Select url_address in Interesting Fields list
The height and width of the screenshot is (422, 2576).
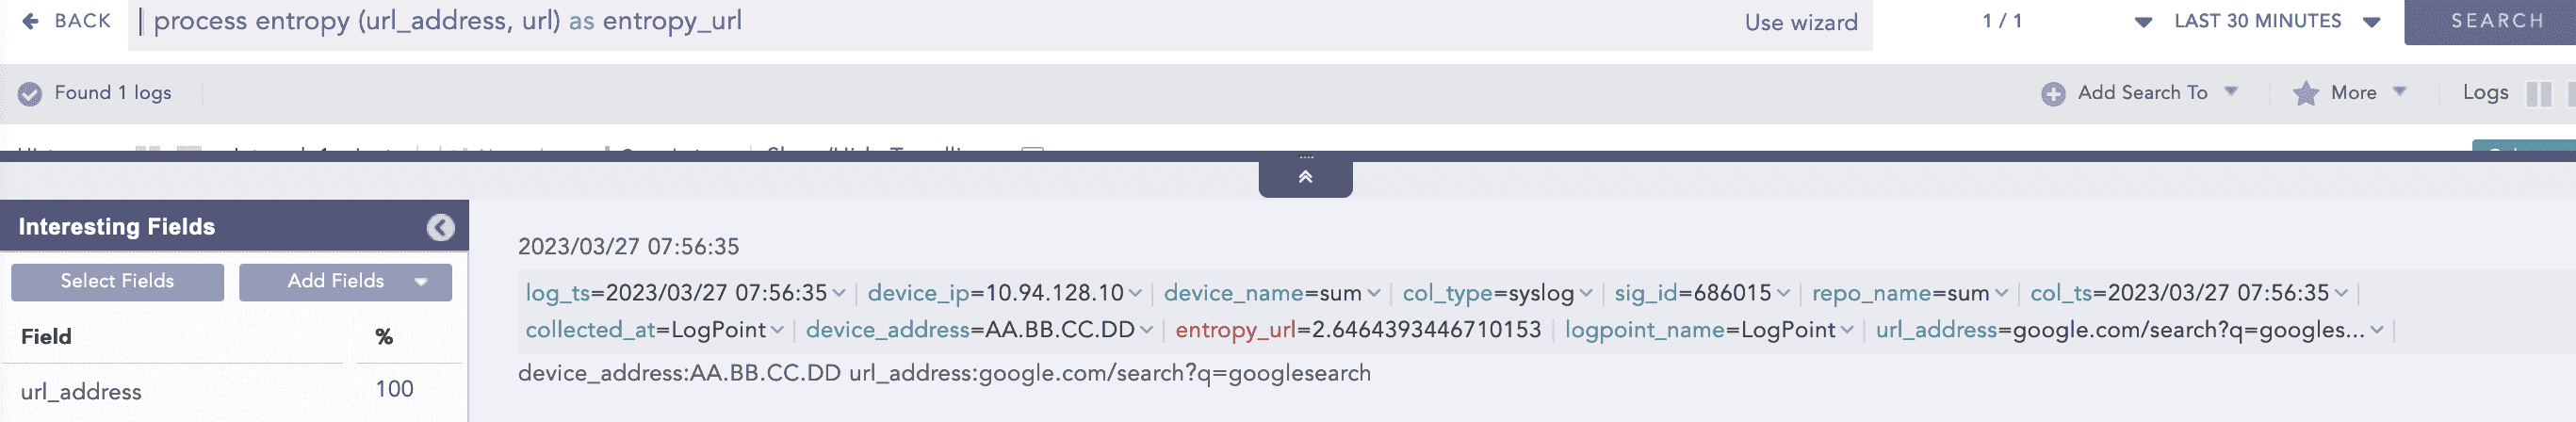click(81, 391)
